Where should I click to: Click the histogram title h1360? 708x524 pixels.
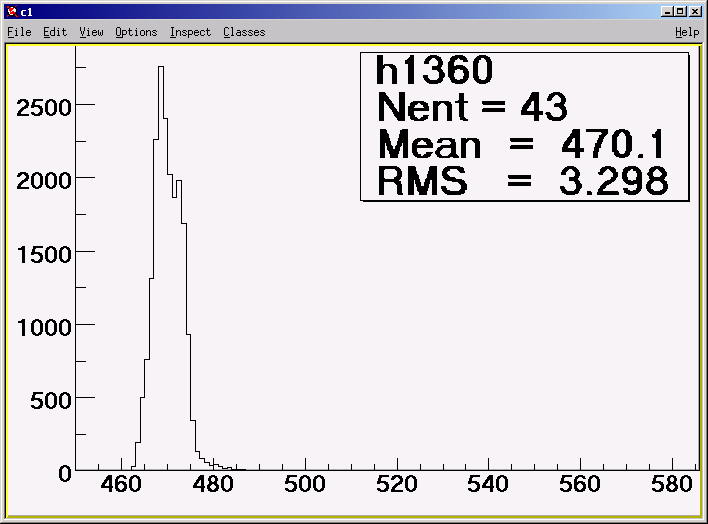[434, 70]
